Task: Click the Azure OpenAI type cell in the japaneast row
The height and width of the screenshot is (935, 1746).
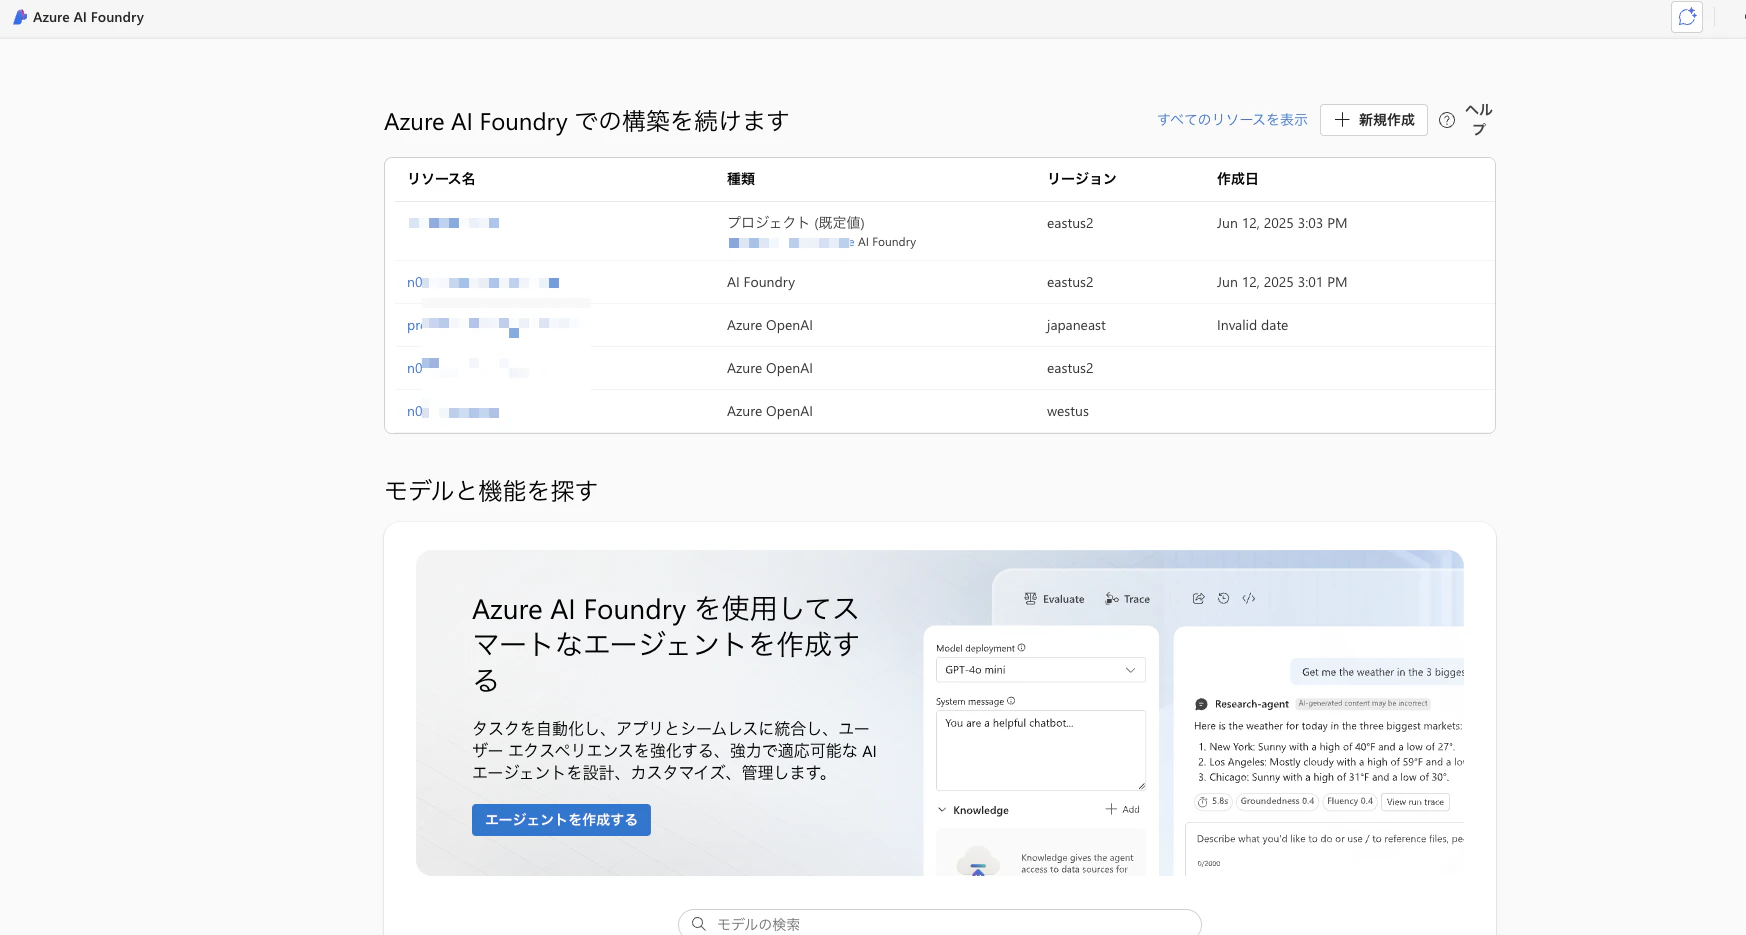Action: (x=770, y=326)
